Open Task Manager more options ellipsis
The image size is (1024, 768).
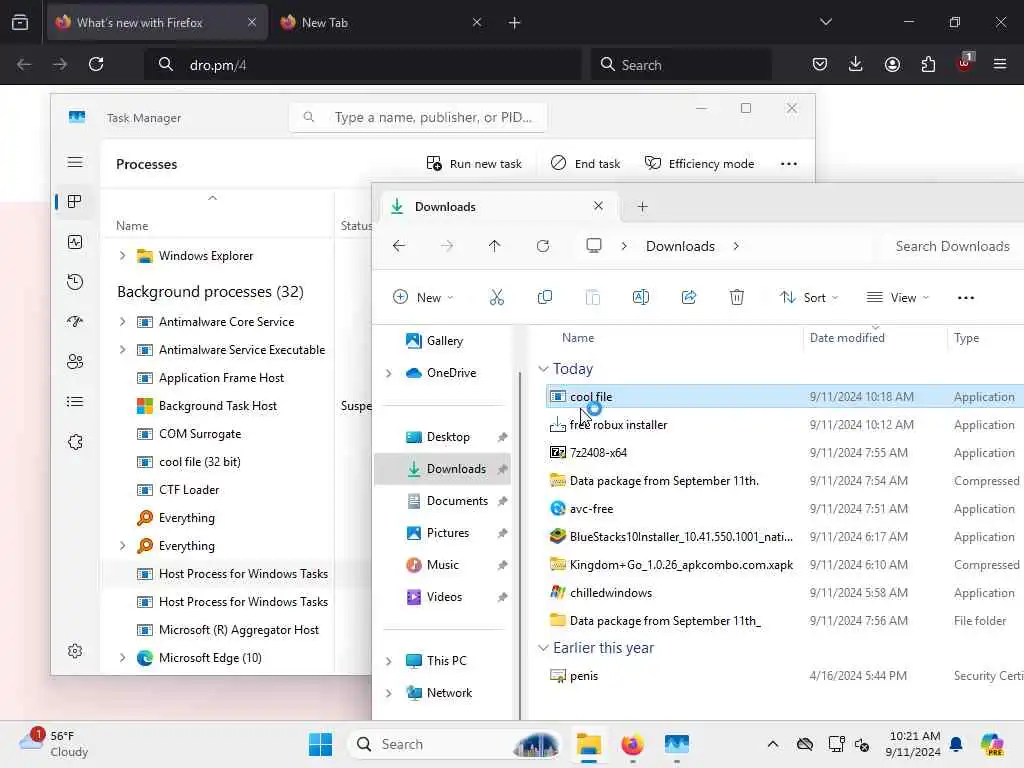click(789, 164)
